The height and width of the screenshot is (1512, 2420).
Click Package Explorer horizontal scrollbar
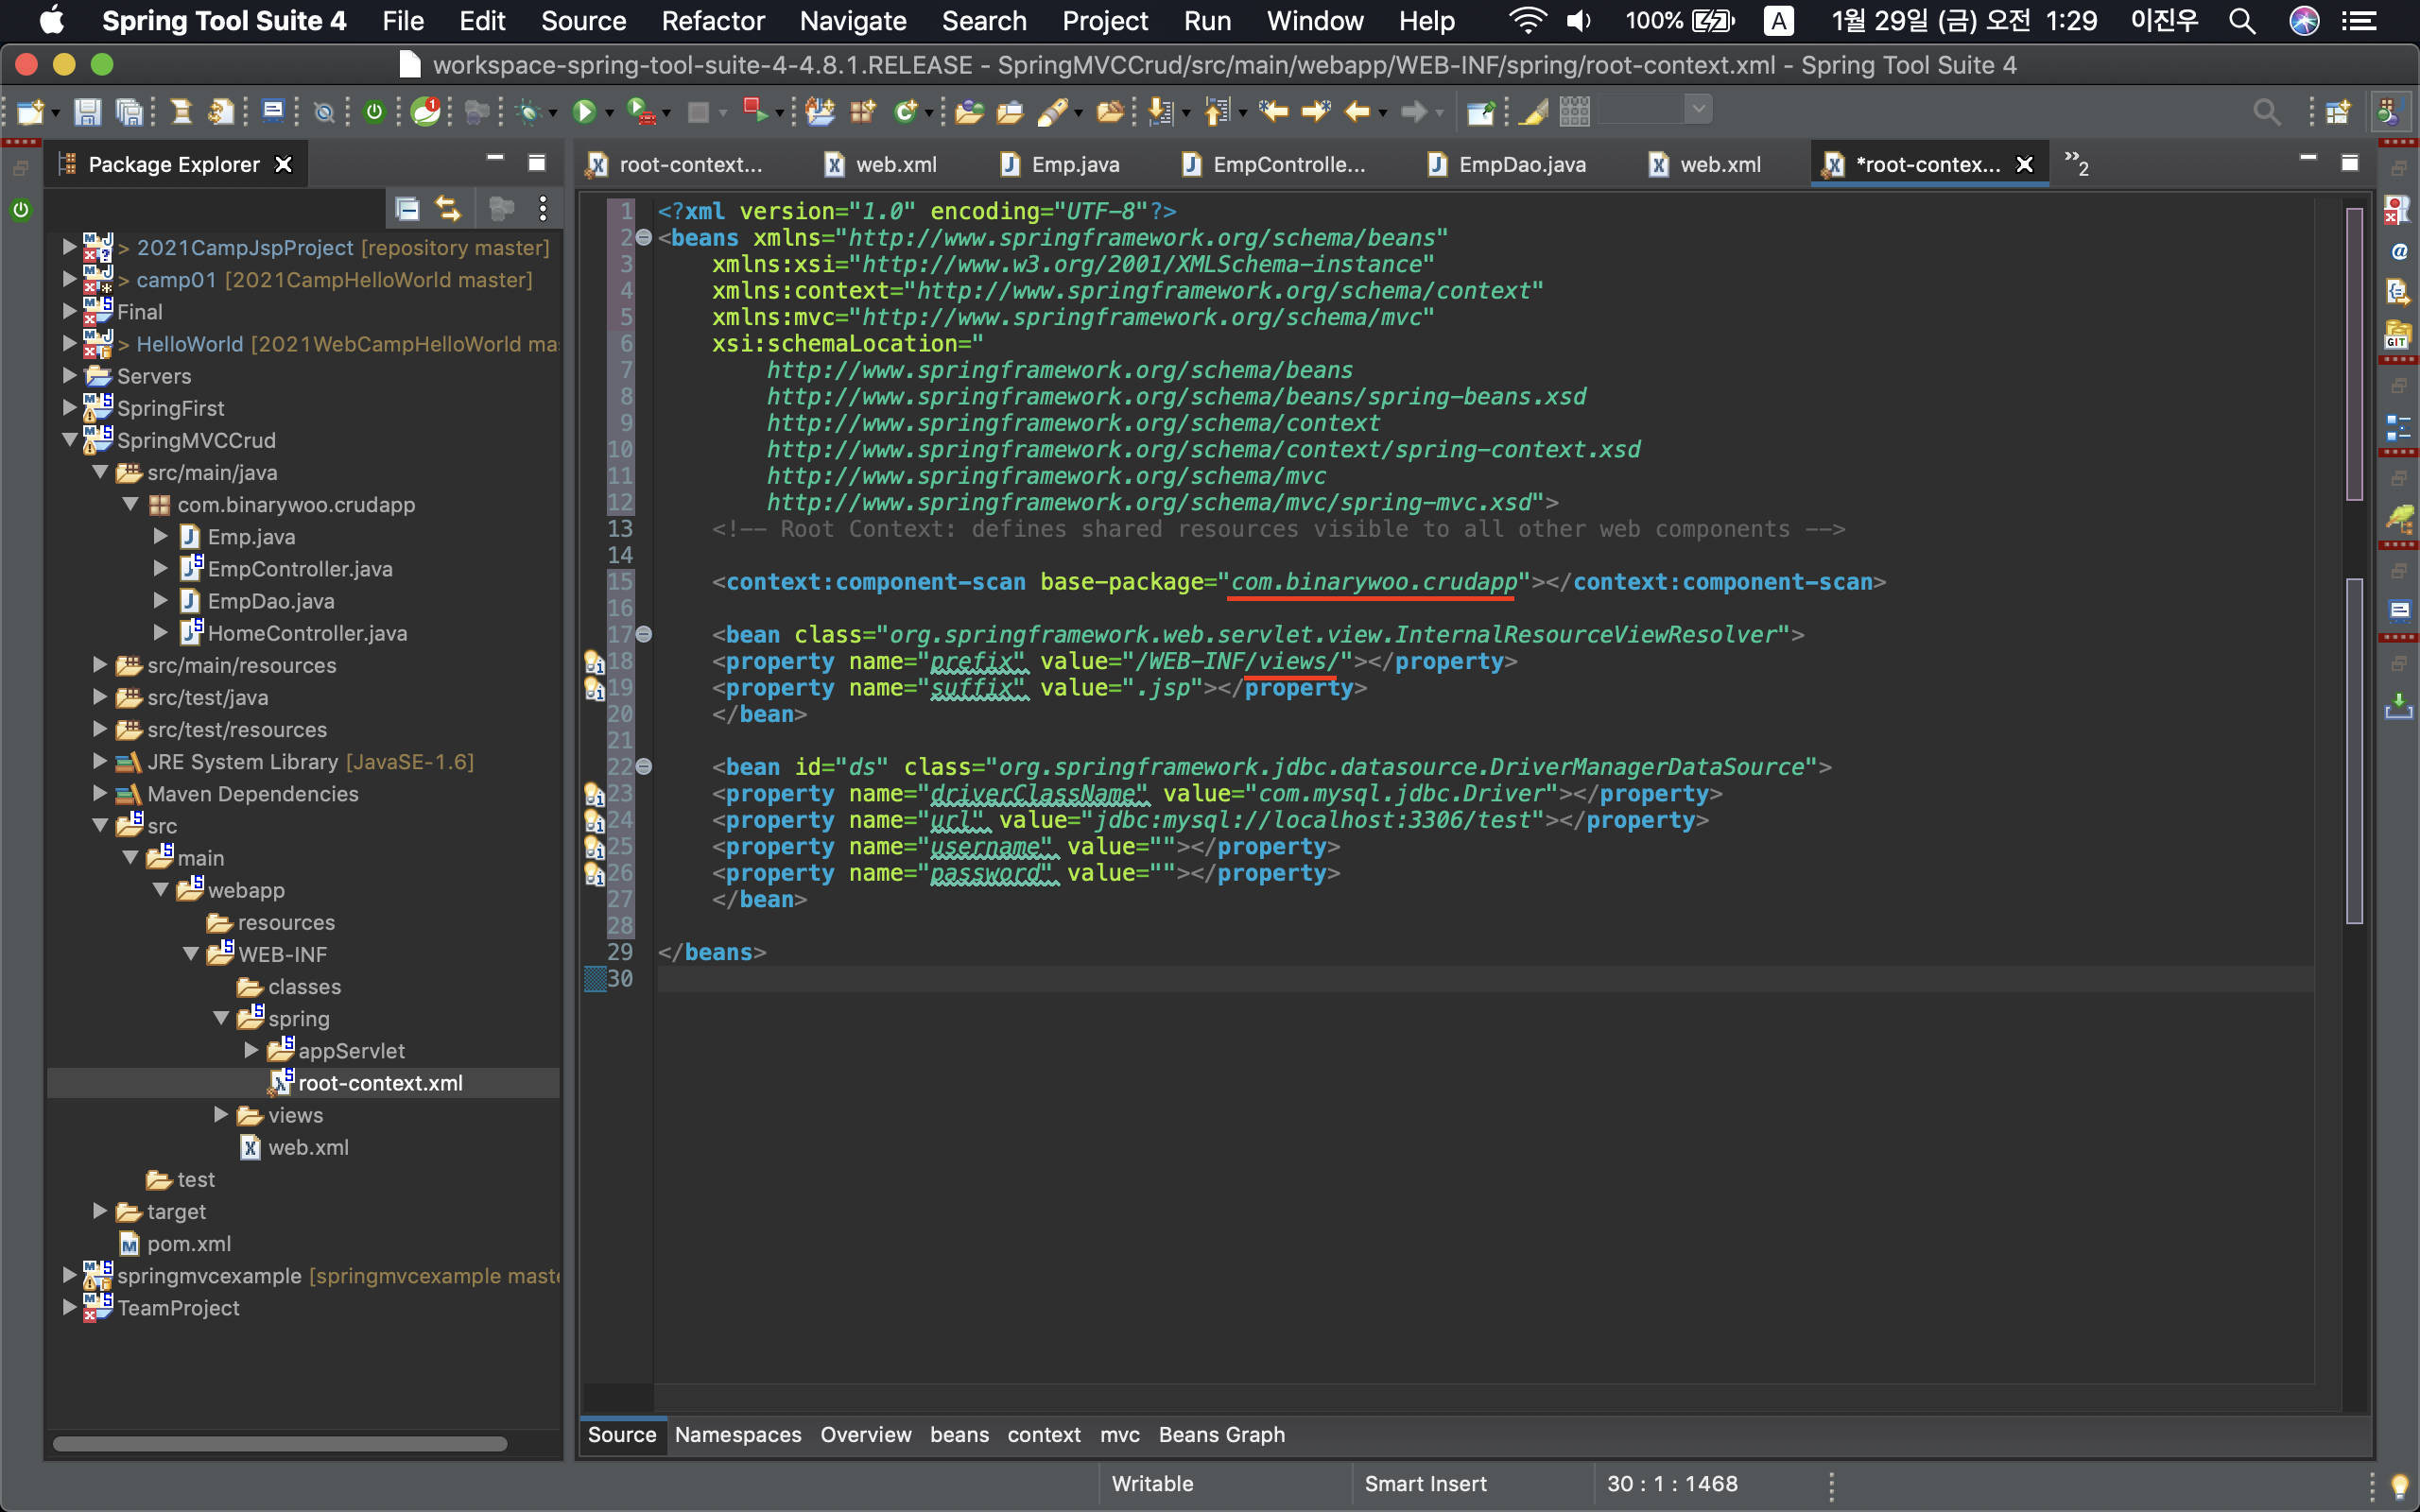point(279,1443)
